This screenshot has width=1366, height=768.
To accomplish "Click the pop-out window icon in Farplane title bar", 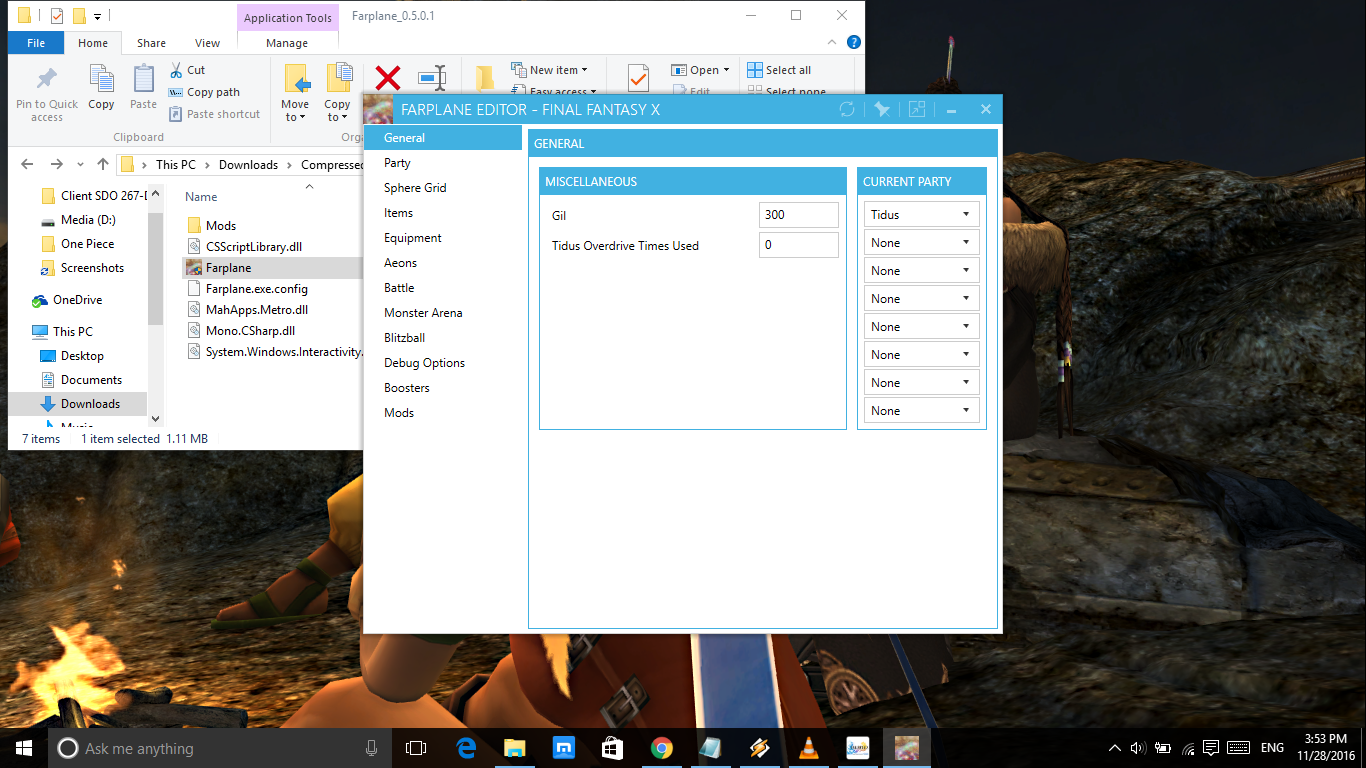I will coord(917,110).
